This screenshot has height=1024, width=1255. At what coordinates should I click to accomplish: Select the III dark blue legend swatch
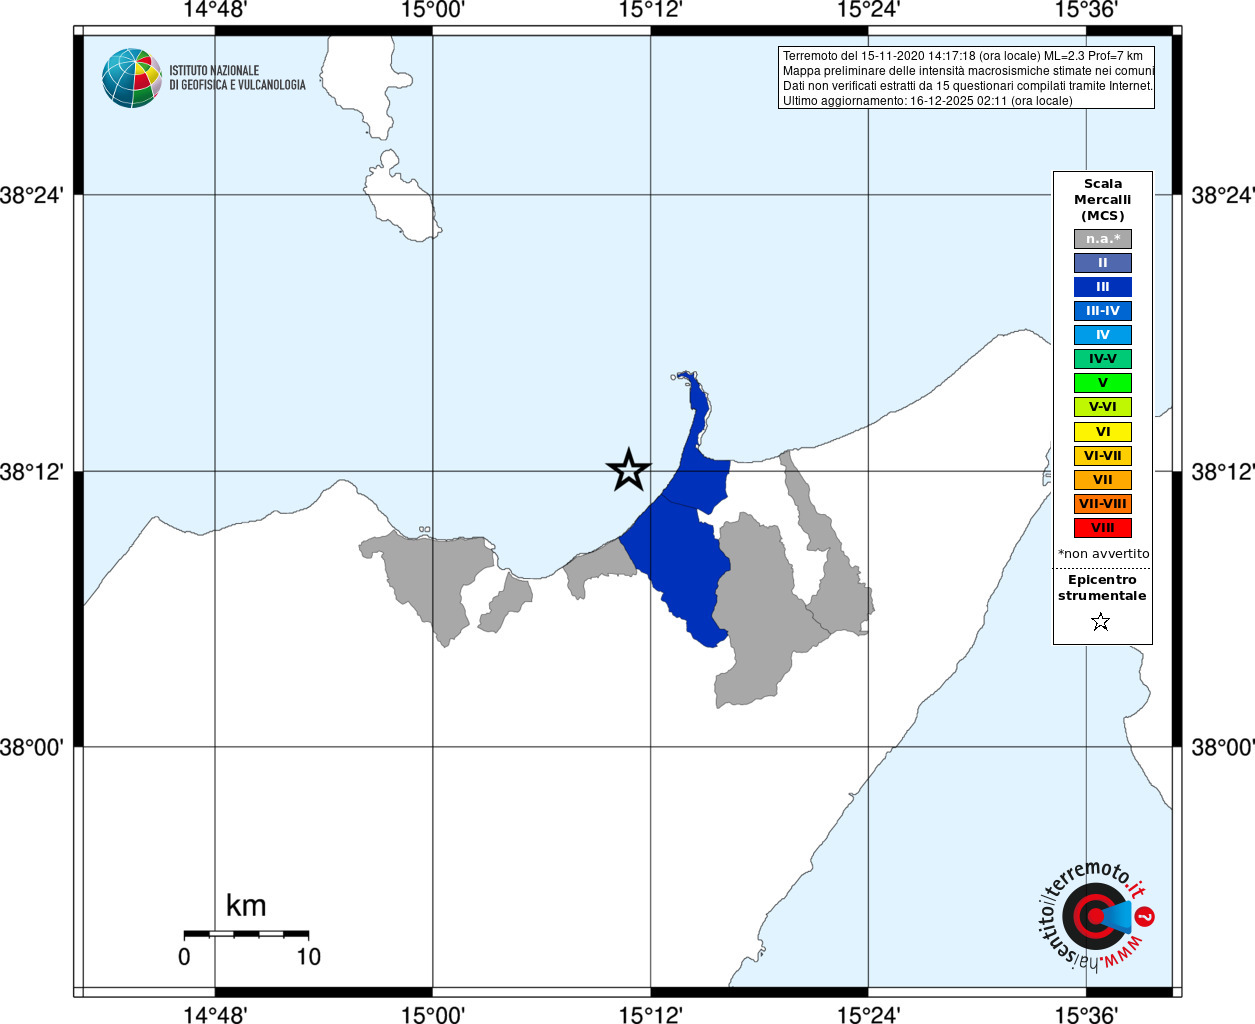[1103, 287]
